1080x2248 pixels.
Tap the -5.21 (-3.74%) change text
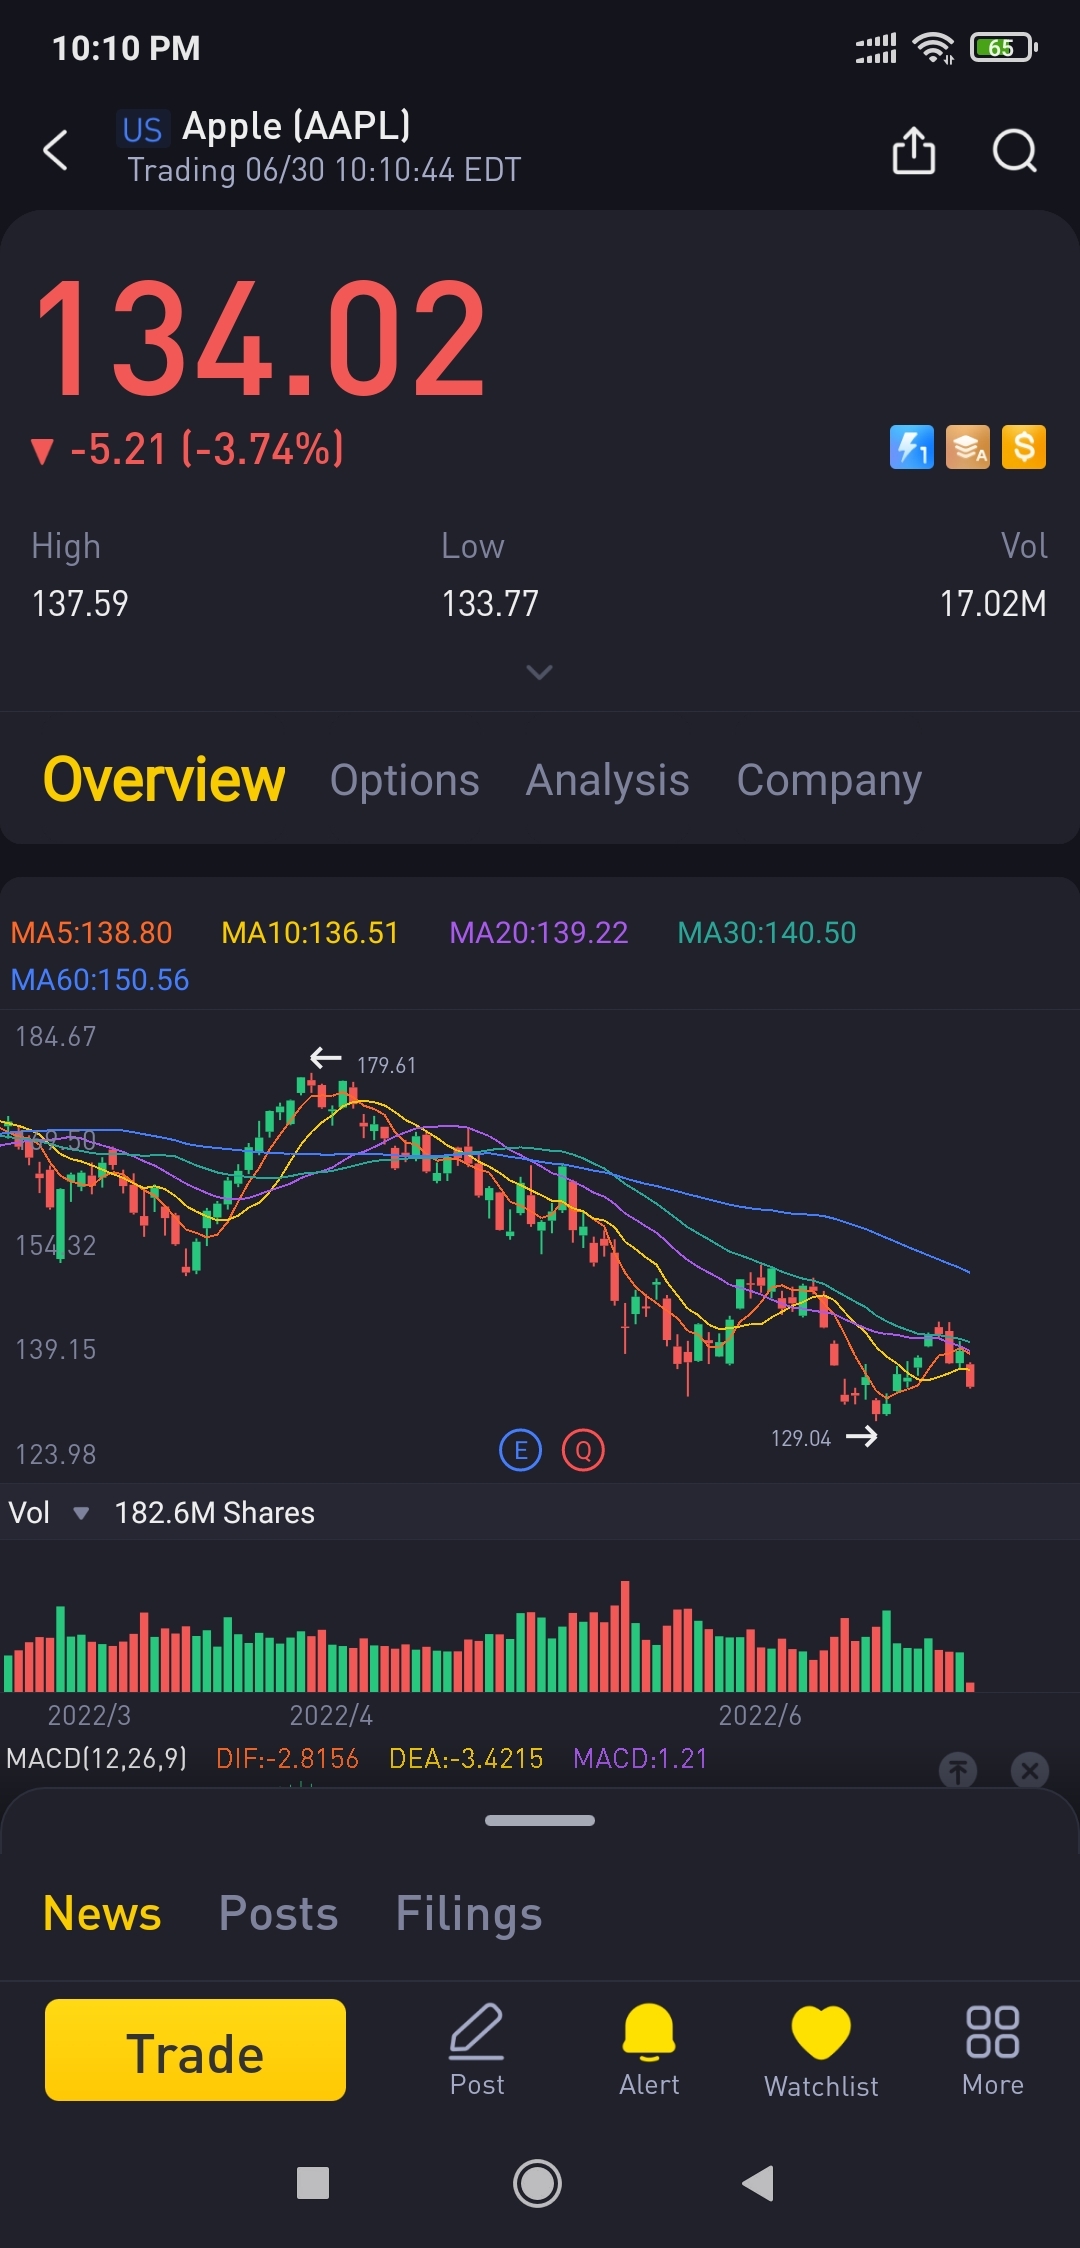coord(207,449)
